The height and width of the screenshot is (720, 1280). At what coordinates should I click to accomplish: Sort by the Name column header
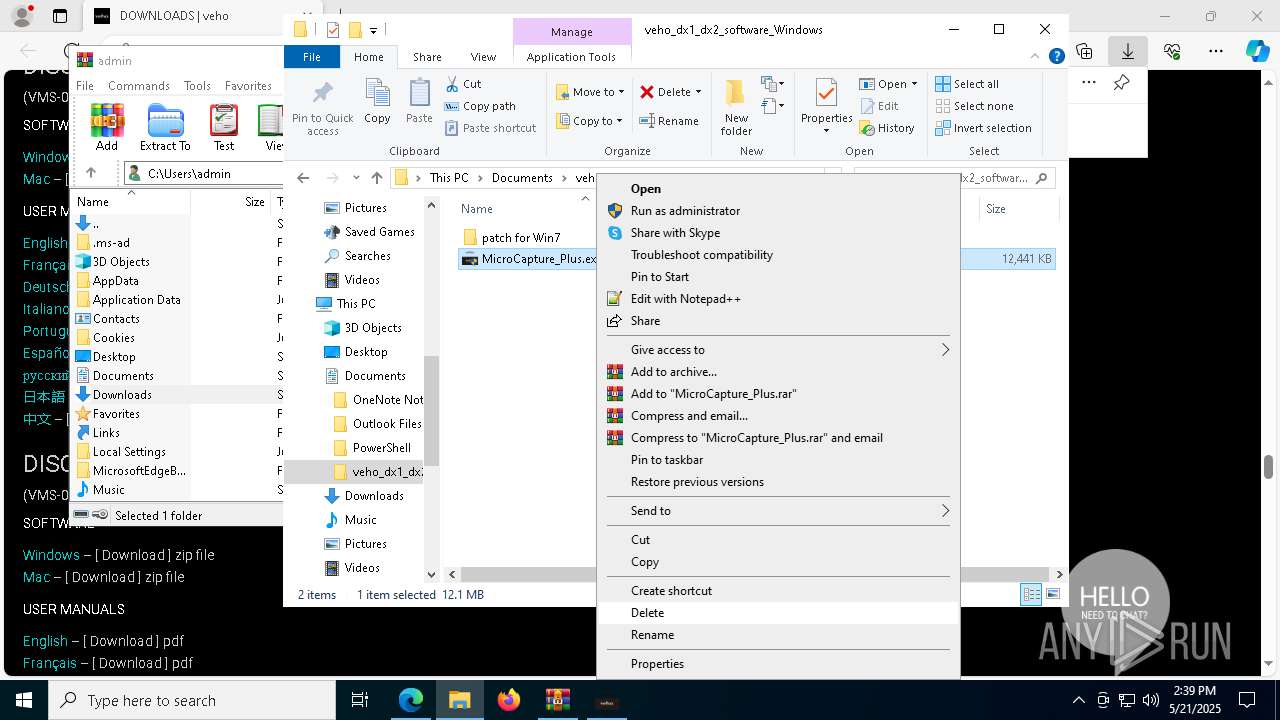(x=477, y=209)
